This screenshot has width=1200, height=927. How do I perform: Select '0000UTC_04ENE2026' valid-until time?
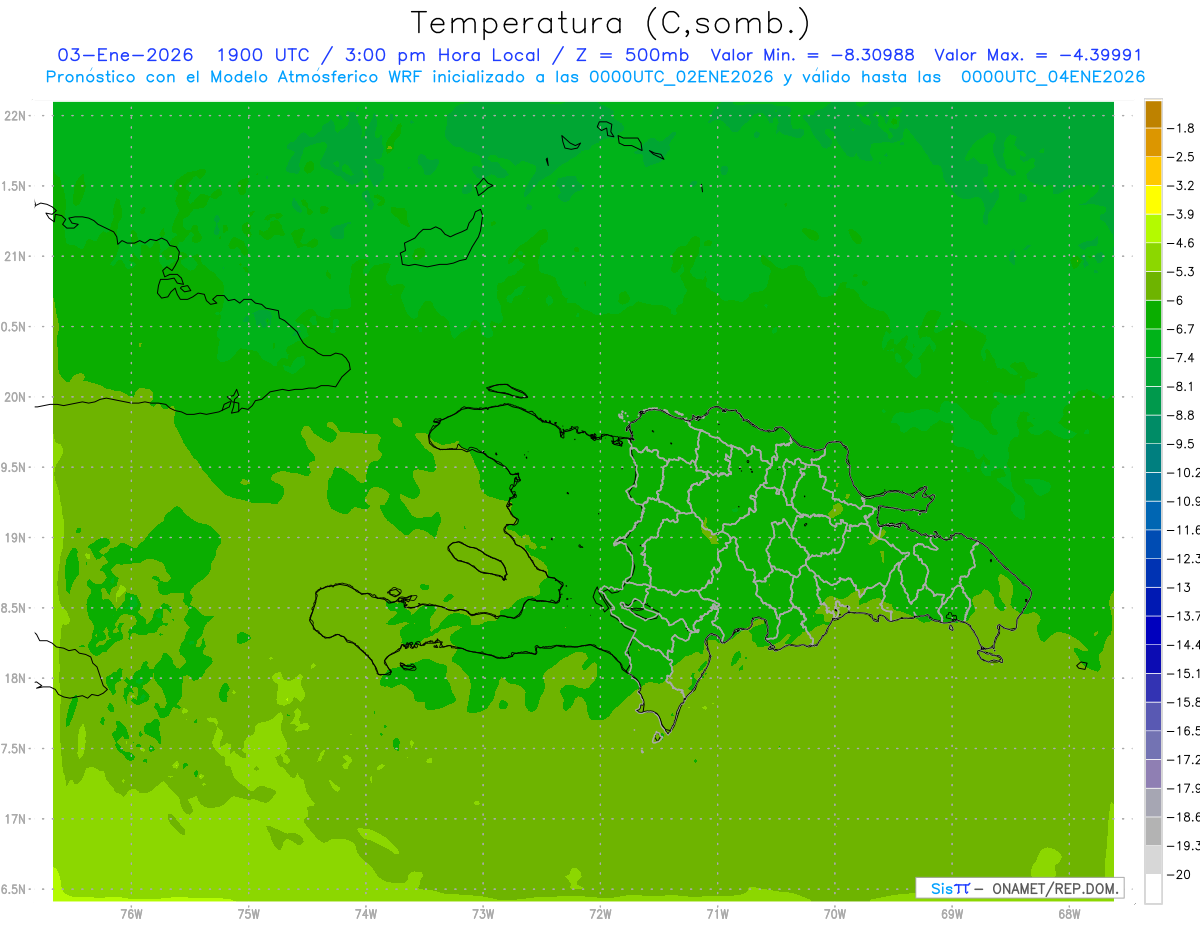1053,77
